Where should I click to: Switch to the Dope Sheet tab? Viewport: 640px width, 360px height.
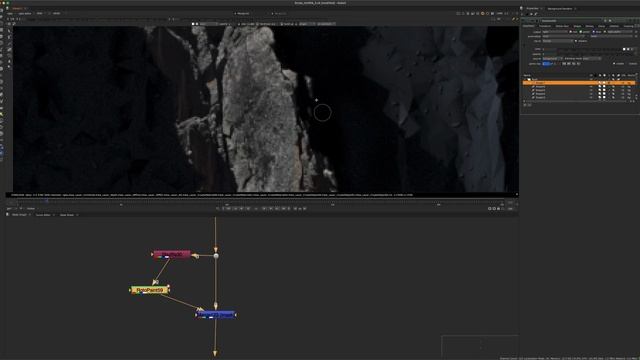[x=67, y=215]
